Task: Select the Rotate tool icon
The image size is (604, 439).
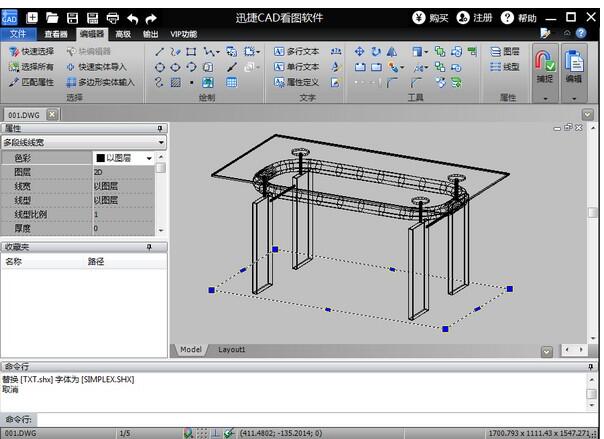Action: pos(376,52)
